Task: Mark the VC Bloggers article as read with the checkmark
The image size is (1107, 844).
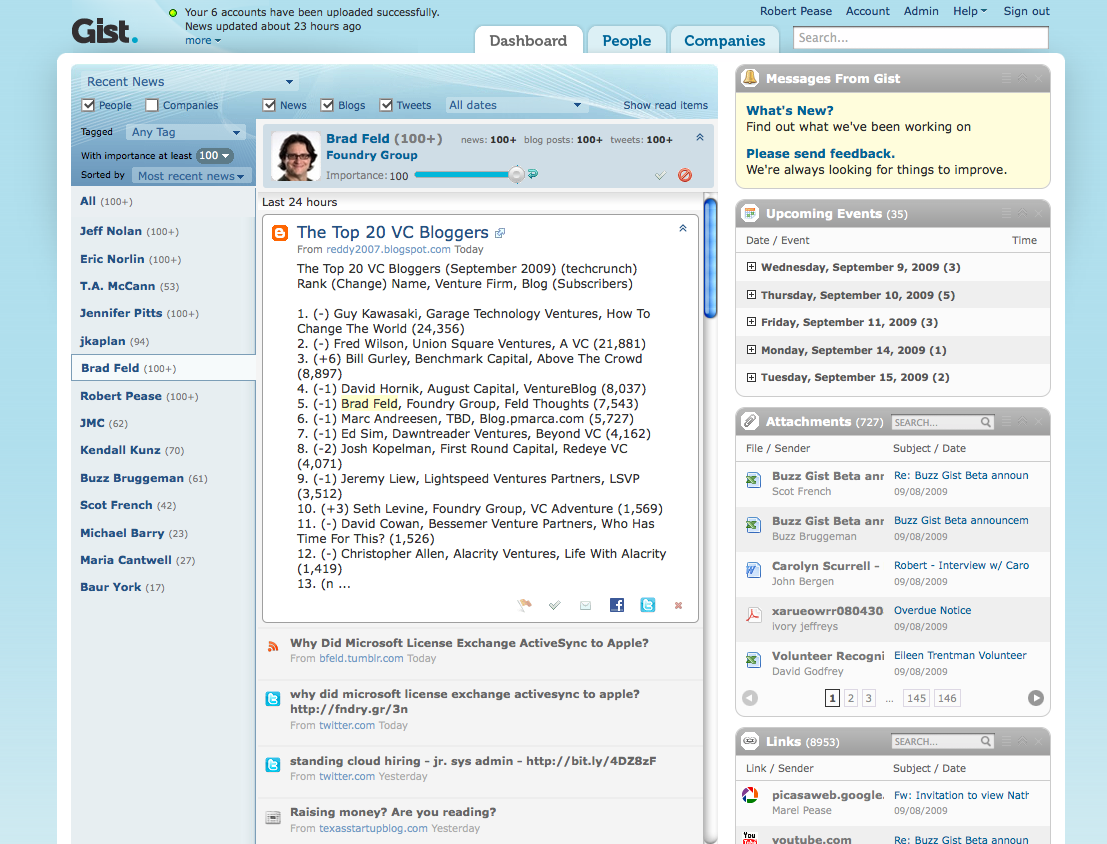Action: point(555,605)
